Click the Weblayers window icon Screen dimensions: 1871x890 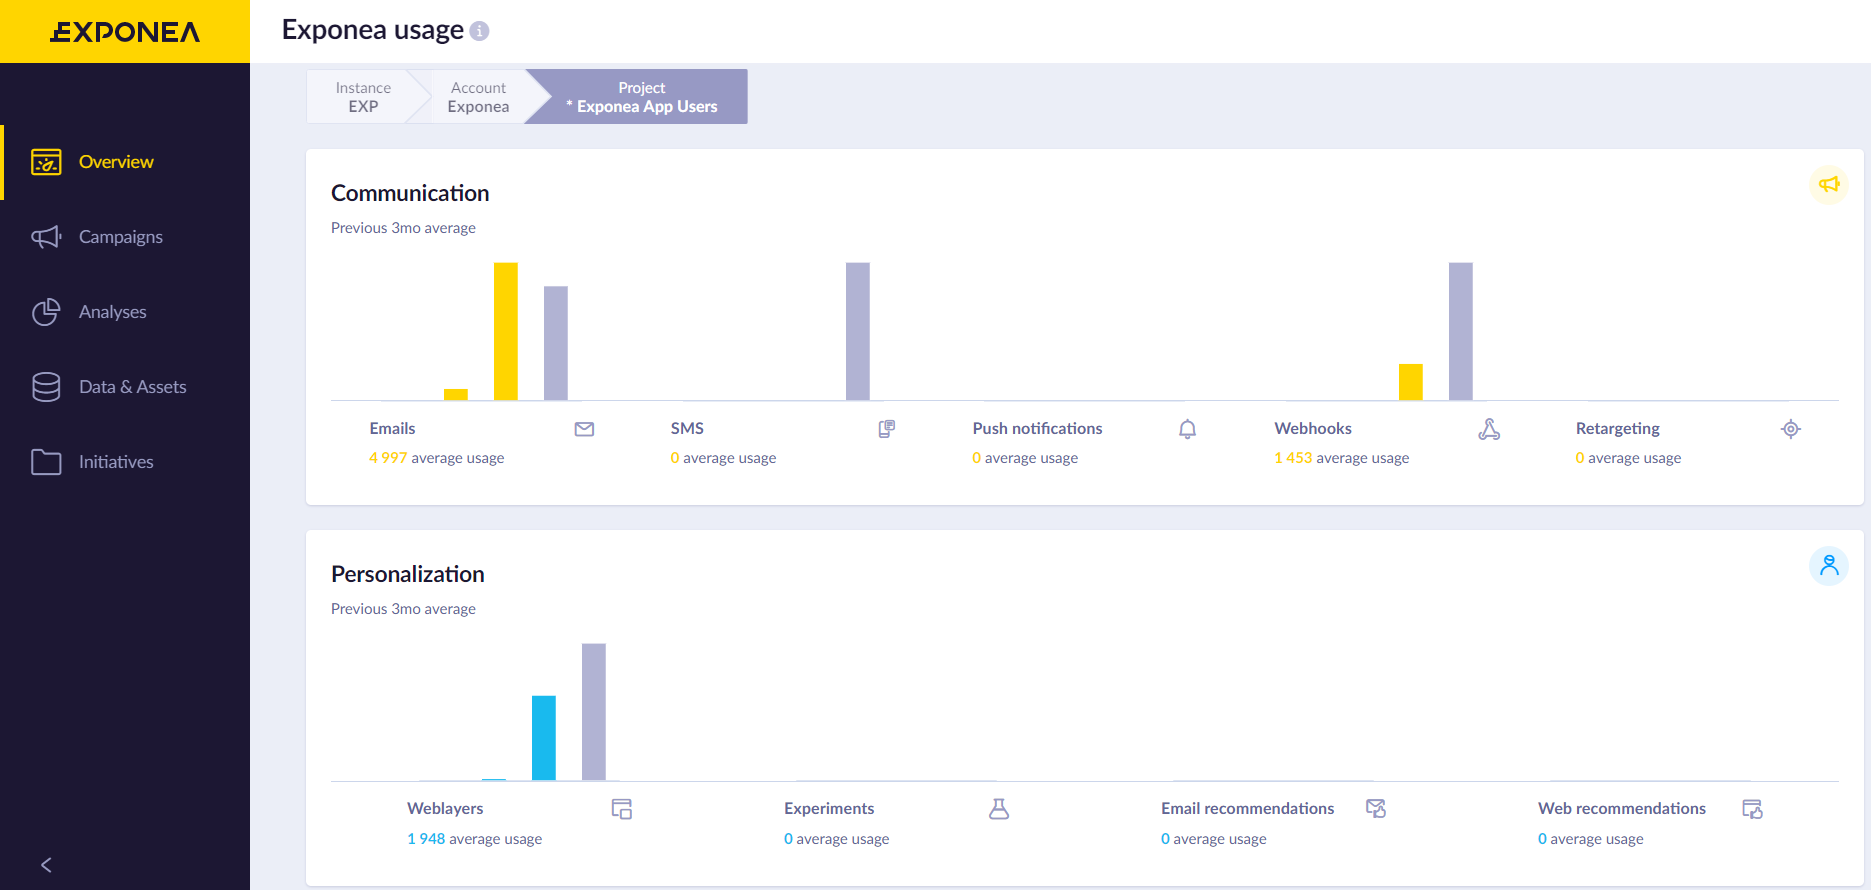coord(622,809)
